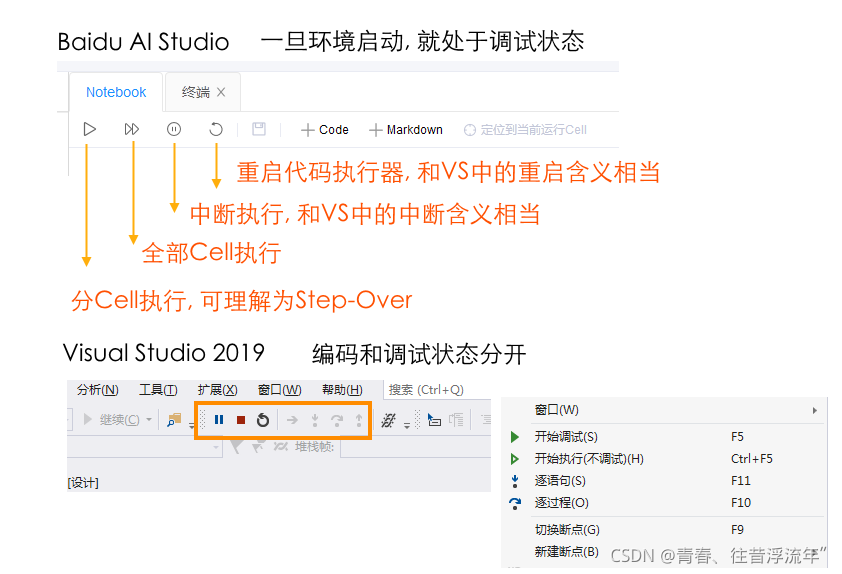
Task: Select 逐过程(O) step over
Action: coord(665,503)
